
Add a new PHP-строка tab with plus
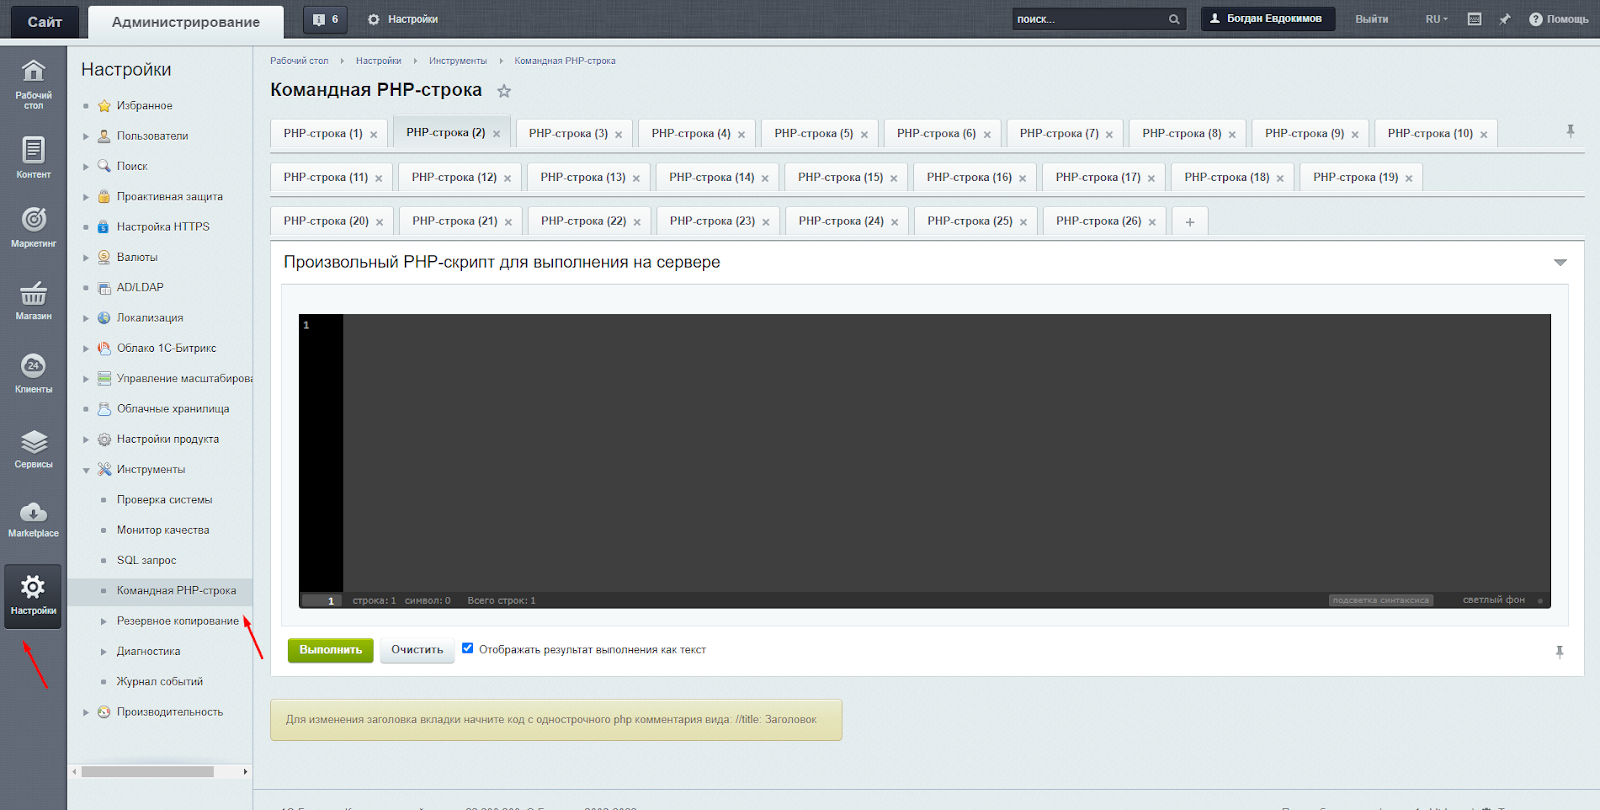click(x=1190, y=222)
